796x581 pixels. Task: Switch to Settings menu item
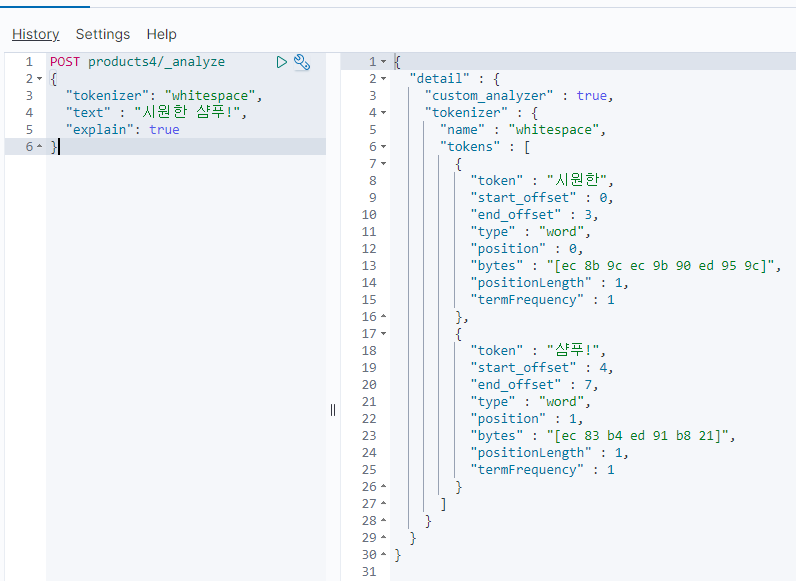102,34
